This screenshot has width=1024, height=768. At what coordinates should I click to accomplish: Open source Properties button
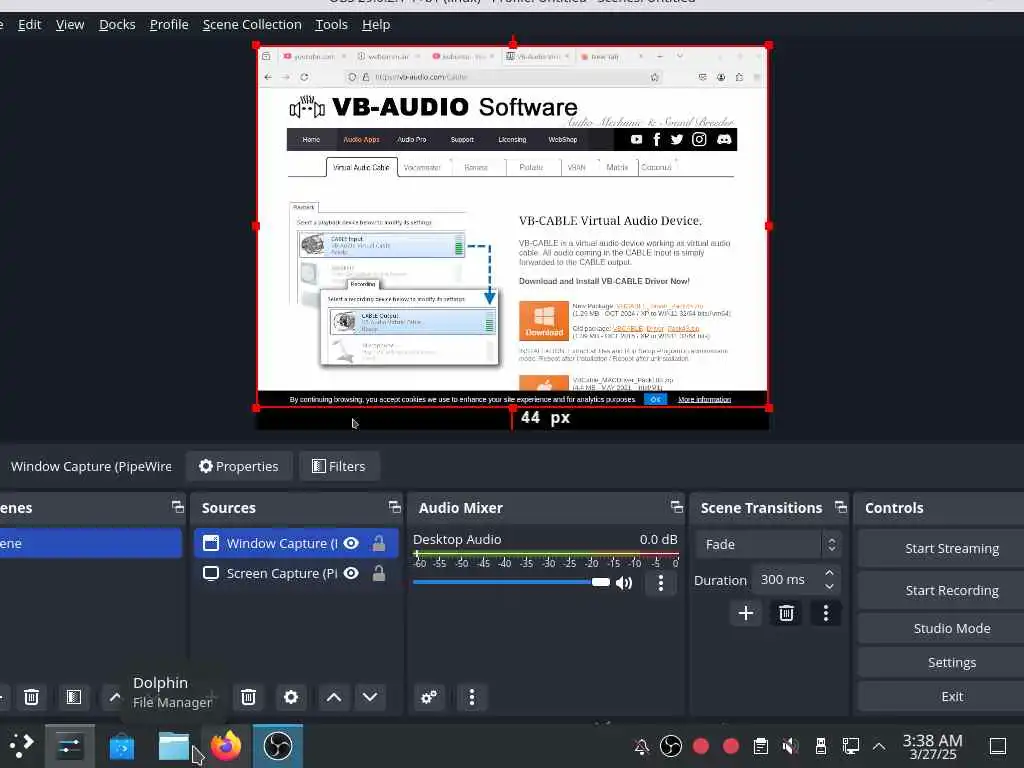click(x=238, y=466)
